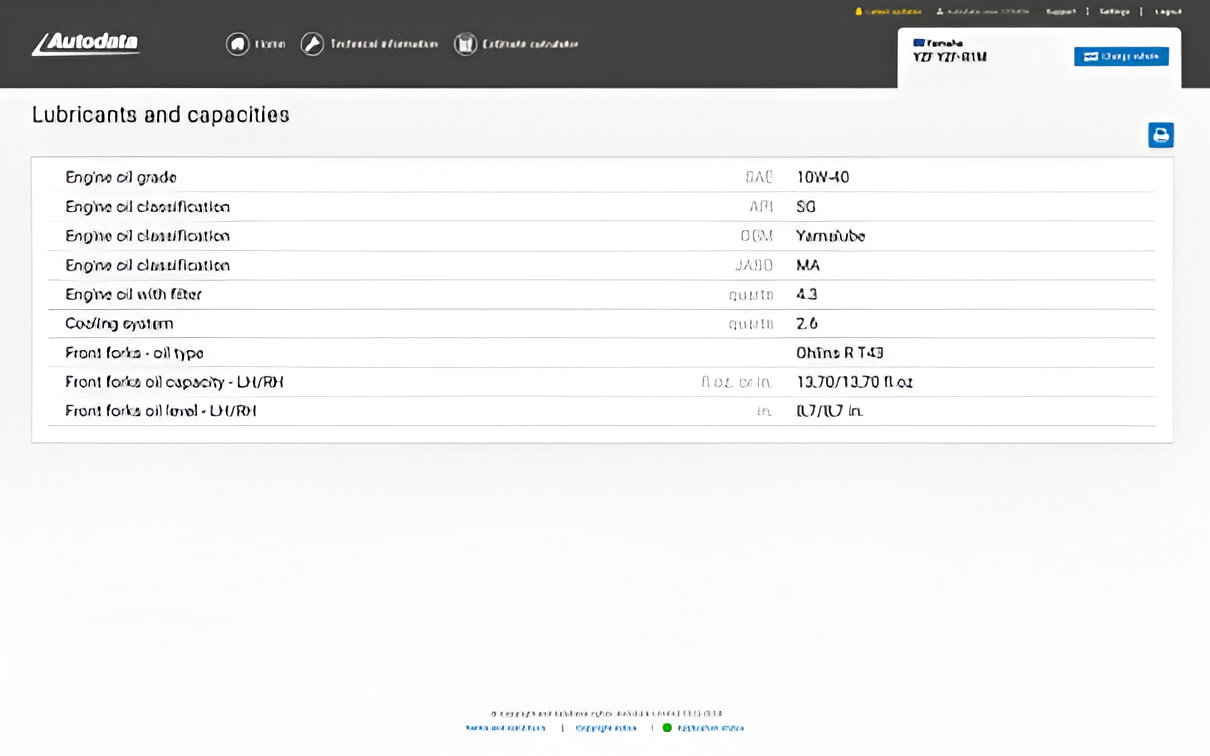Open the Estimate calculator menu

pyautogui.click(x=530, y=44)
